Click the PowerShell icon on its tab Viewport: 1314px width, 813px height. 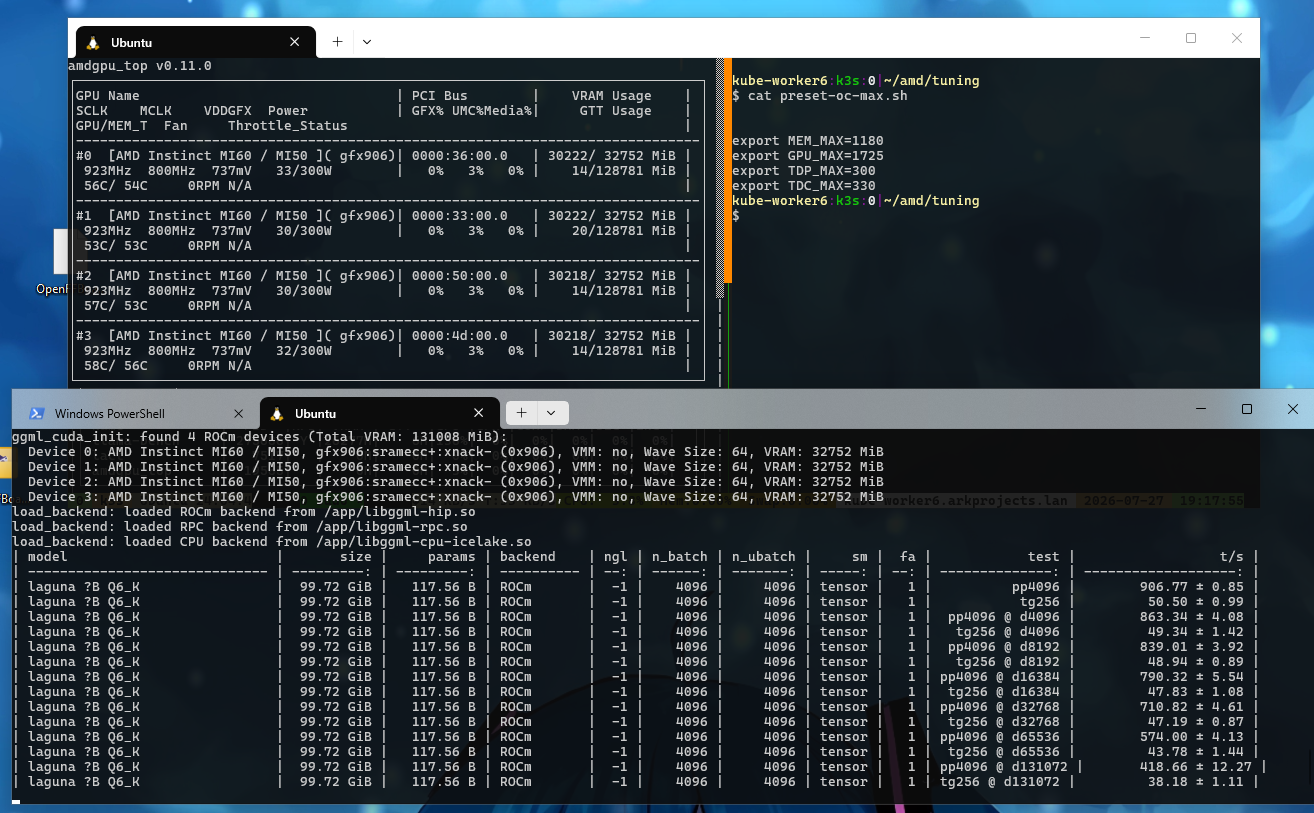[x=37, y=413]
